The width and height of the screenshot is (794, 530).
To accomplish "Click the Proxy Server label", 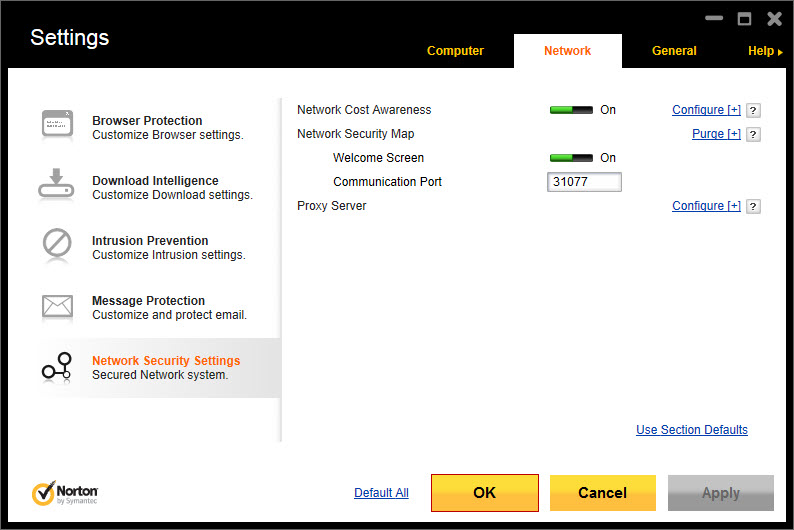I will click(x=332, y=206).
